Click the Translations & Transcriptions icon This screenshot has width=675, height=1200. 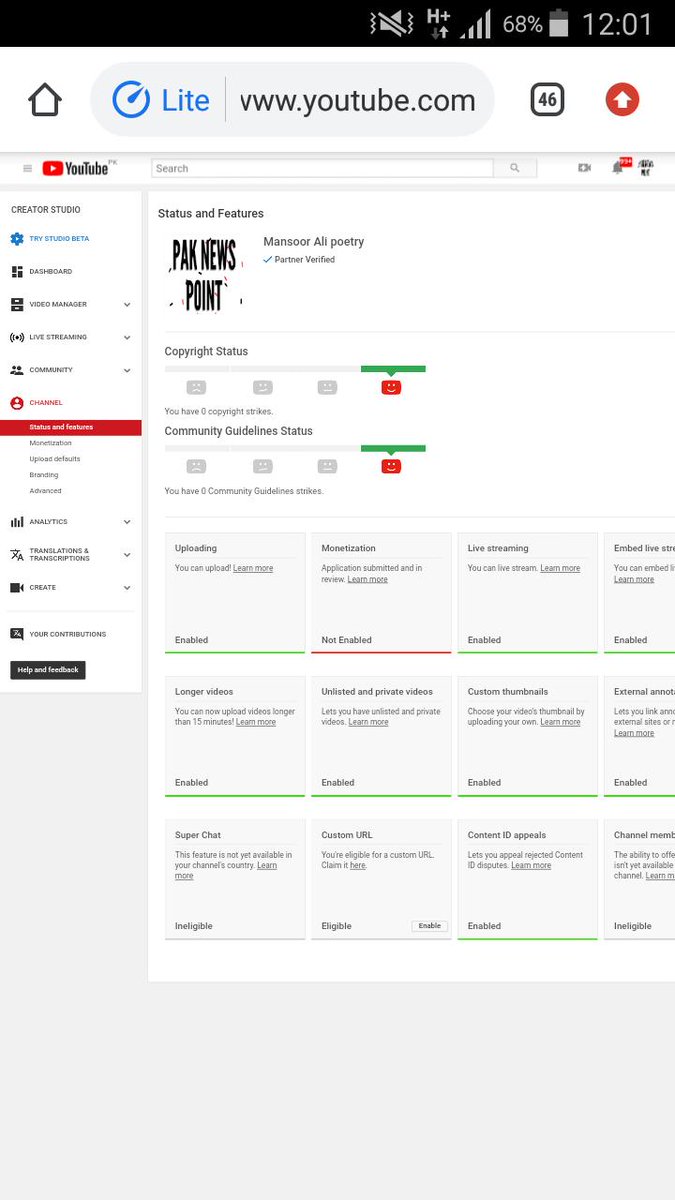(x=17, y=555)
